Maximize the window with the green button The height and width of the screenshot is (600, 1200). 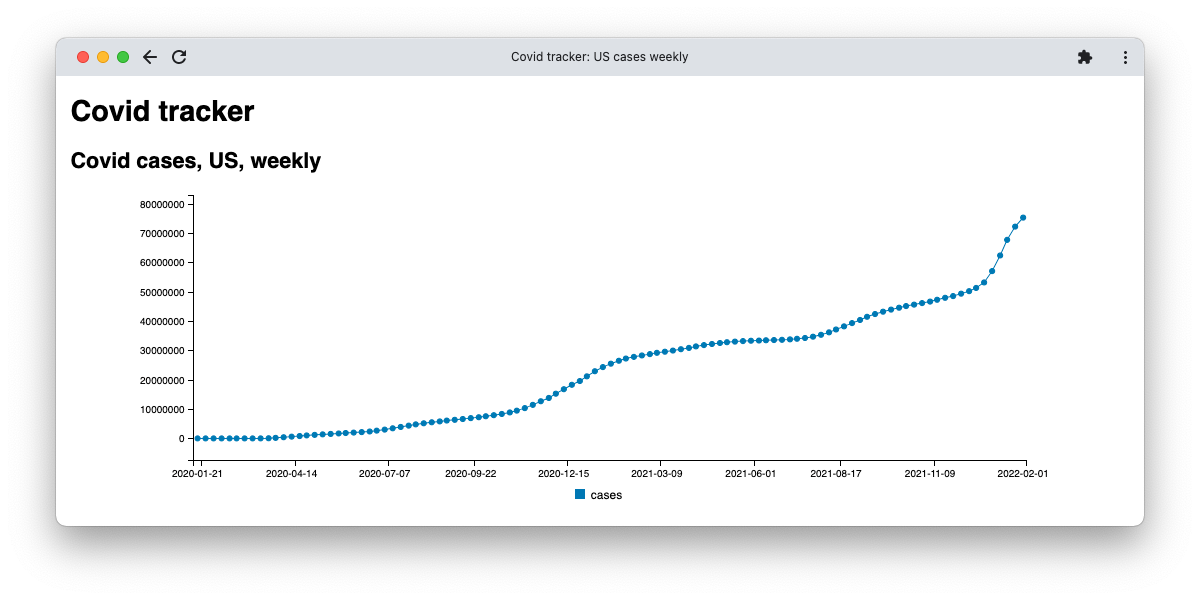click(123, 57)
